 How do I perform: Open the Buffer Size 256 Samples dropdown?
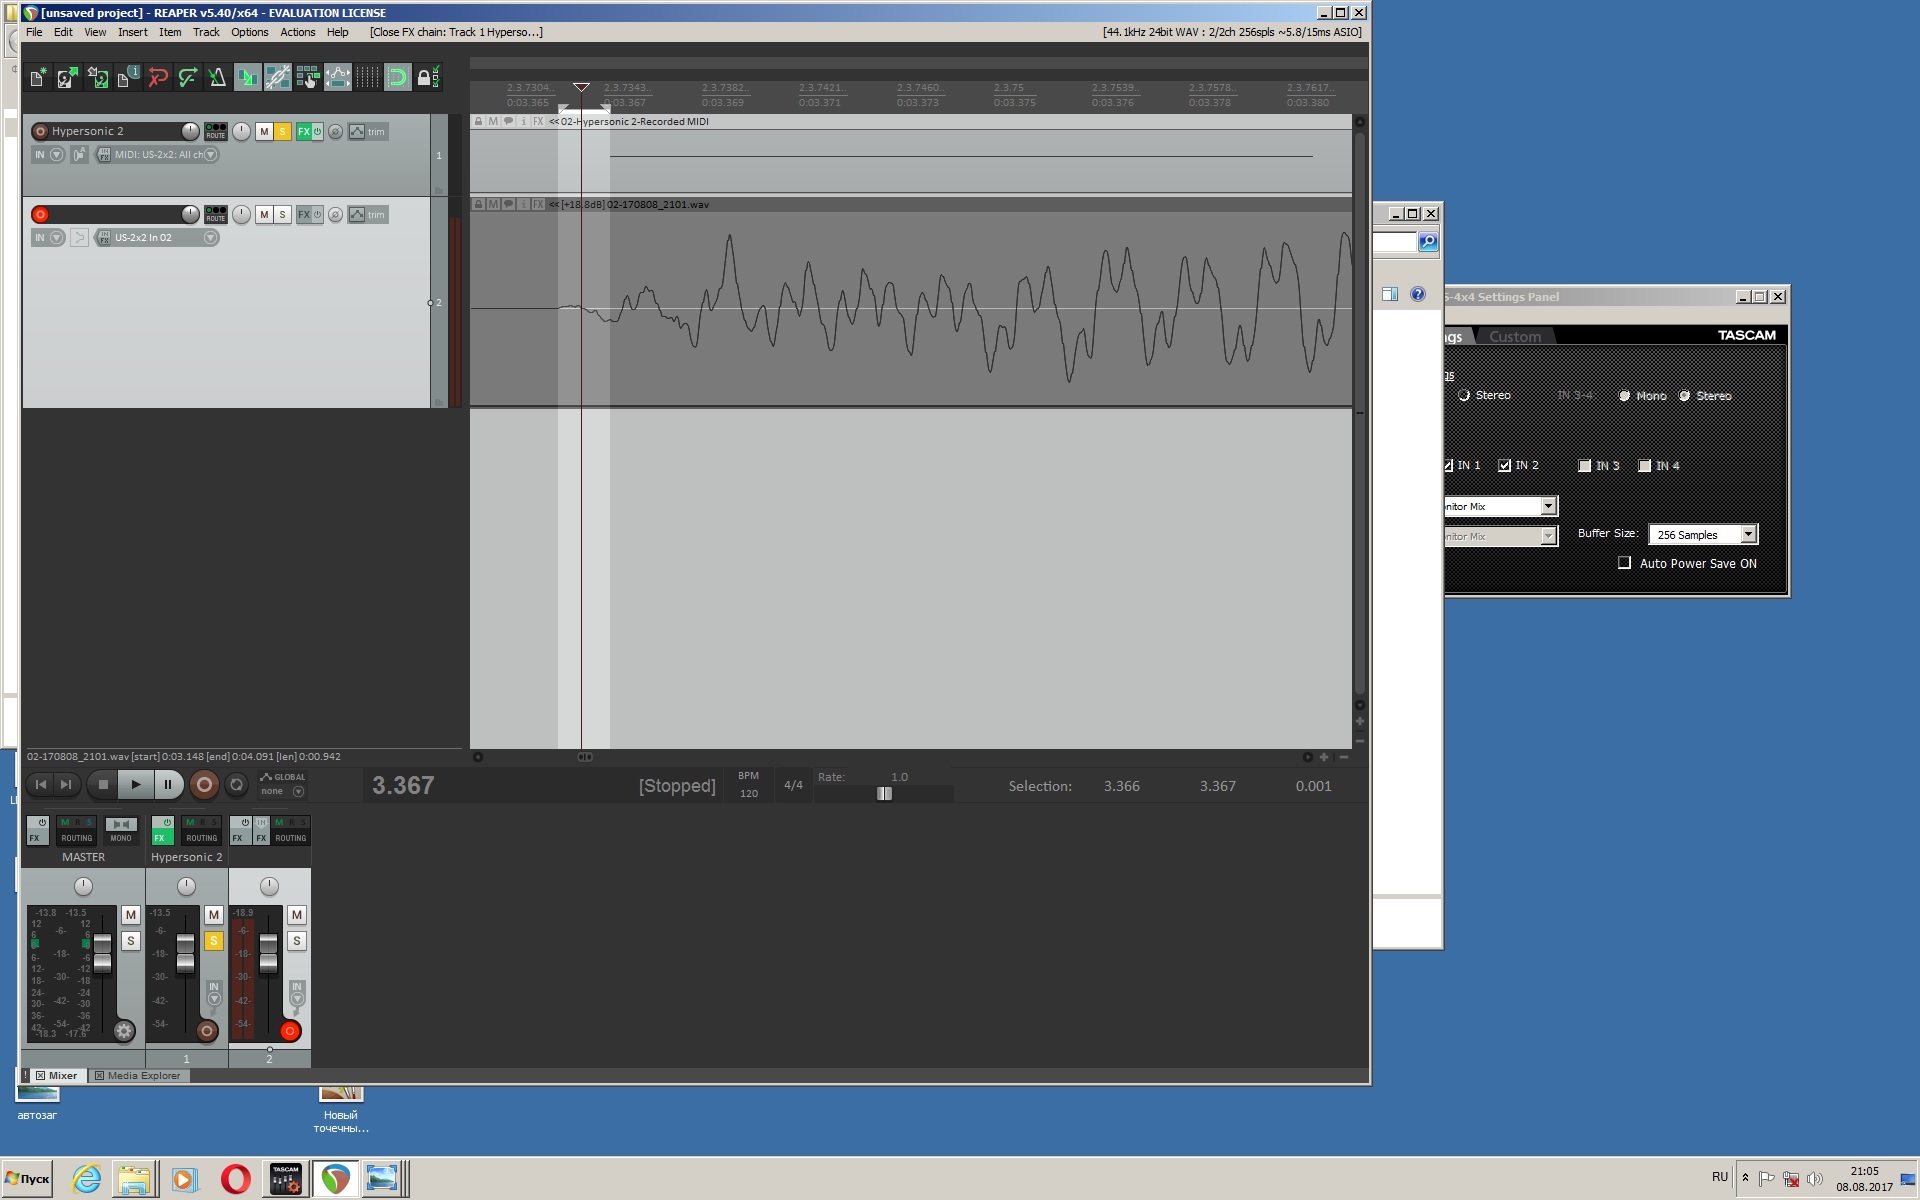[x=1748, y=534]
